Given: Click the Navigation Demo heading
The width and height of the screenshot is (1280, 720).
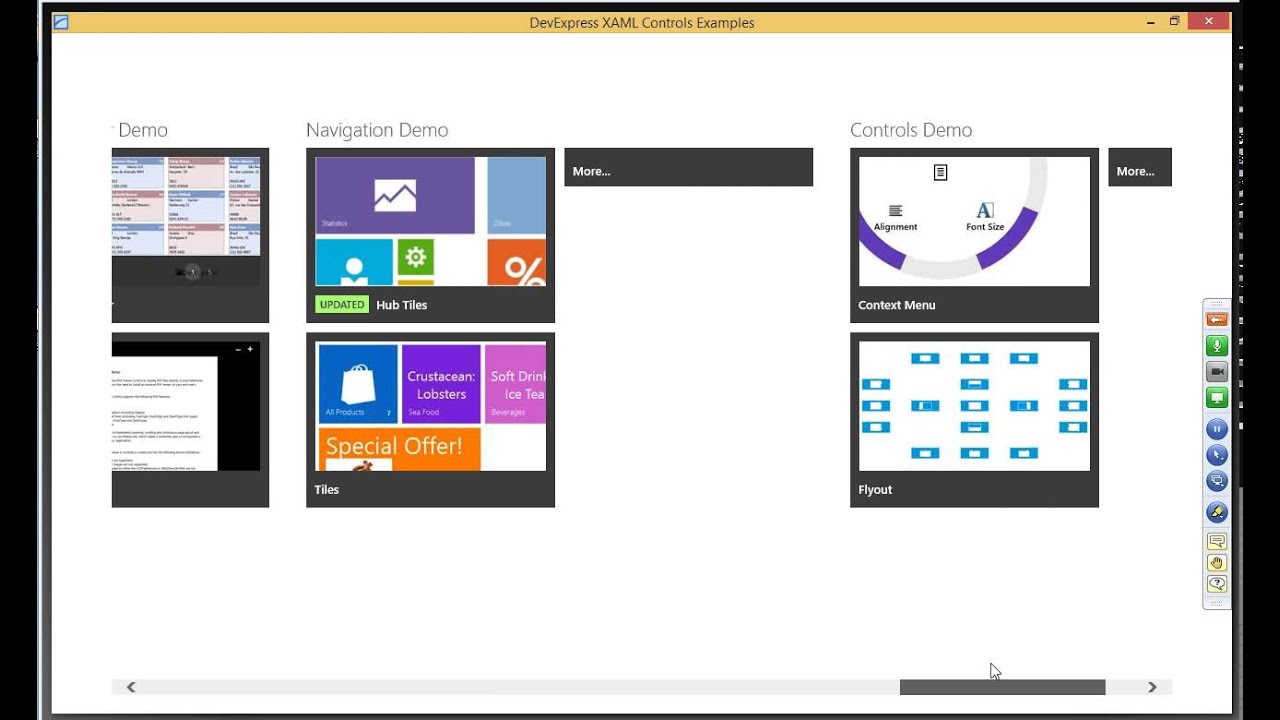Looking at the screenshot, I should tap(377, 130).
